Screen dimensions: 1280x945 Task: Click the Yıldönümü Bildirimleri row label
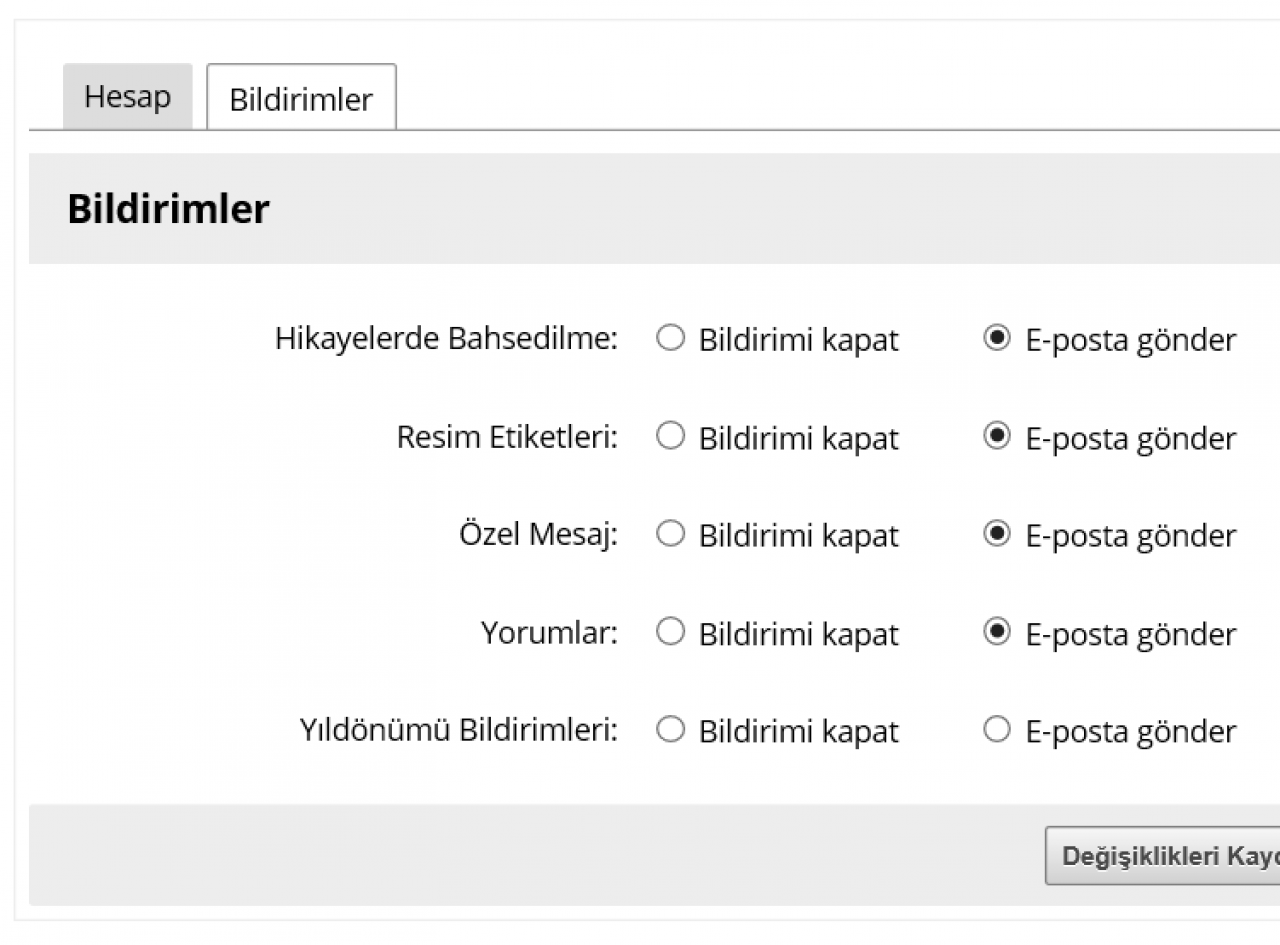[458, 731]
